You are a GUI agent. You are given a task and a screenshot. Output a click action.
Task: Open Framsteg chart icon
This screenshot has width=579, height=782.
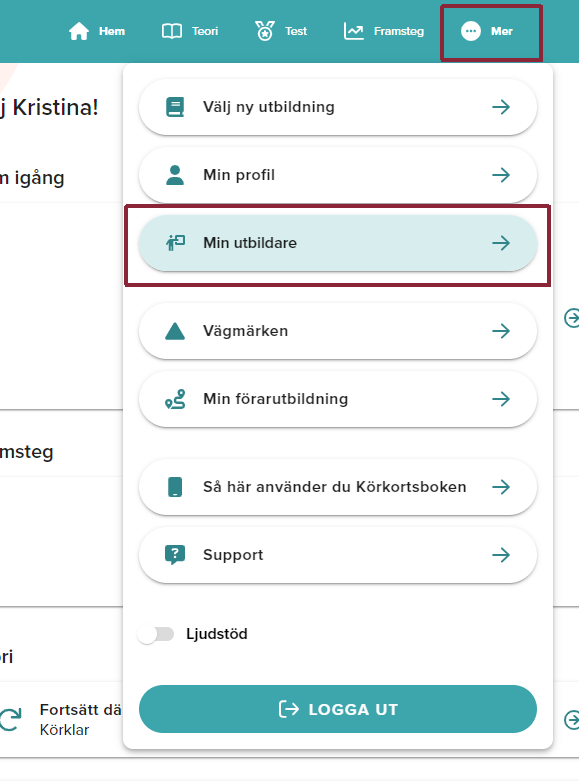point(354,31)
